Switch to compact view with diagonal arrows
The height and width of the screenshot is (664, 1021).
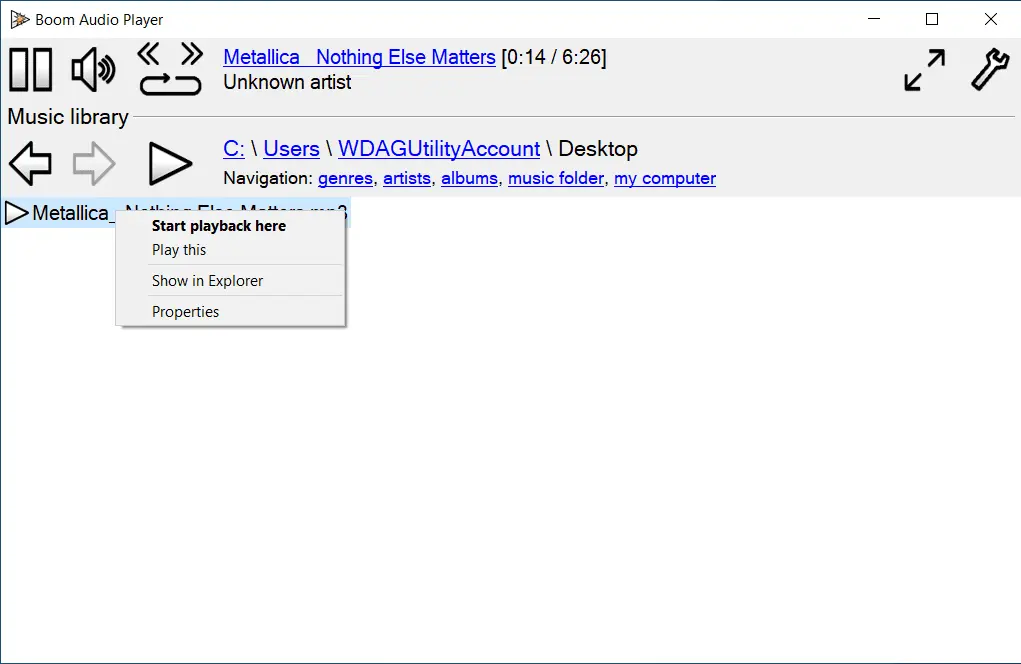(x=925, y=70)
